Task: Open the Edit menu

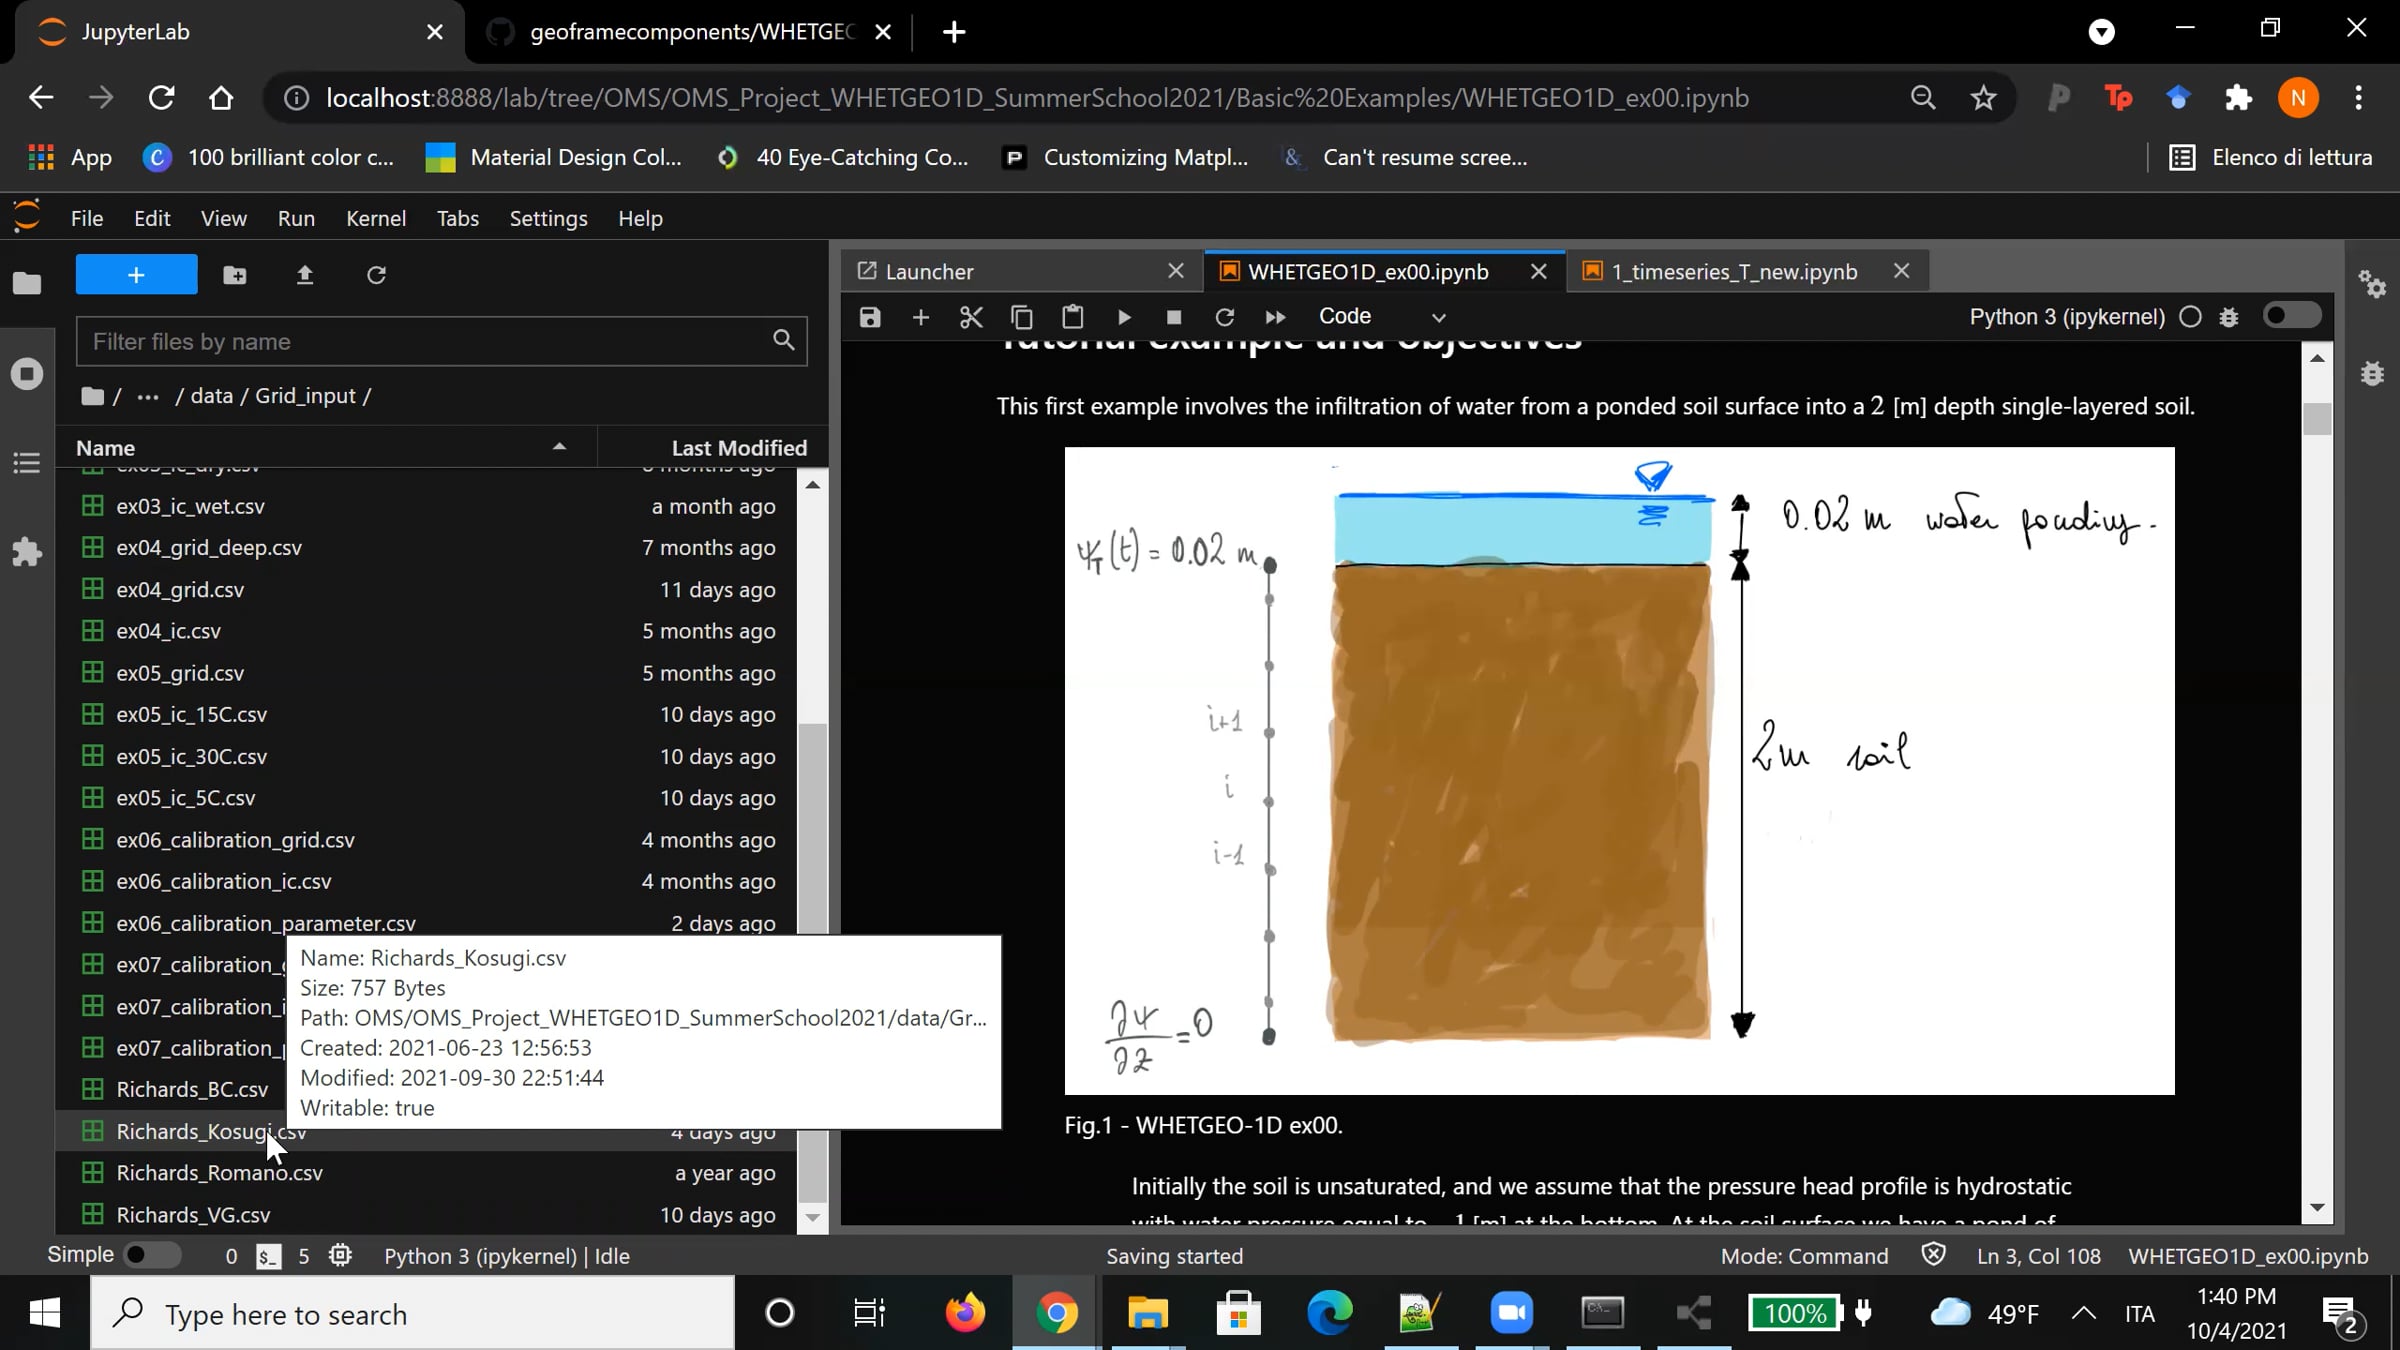Action: click(x=152, y=218)
